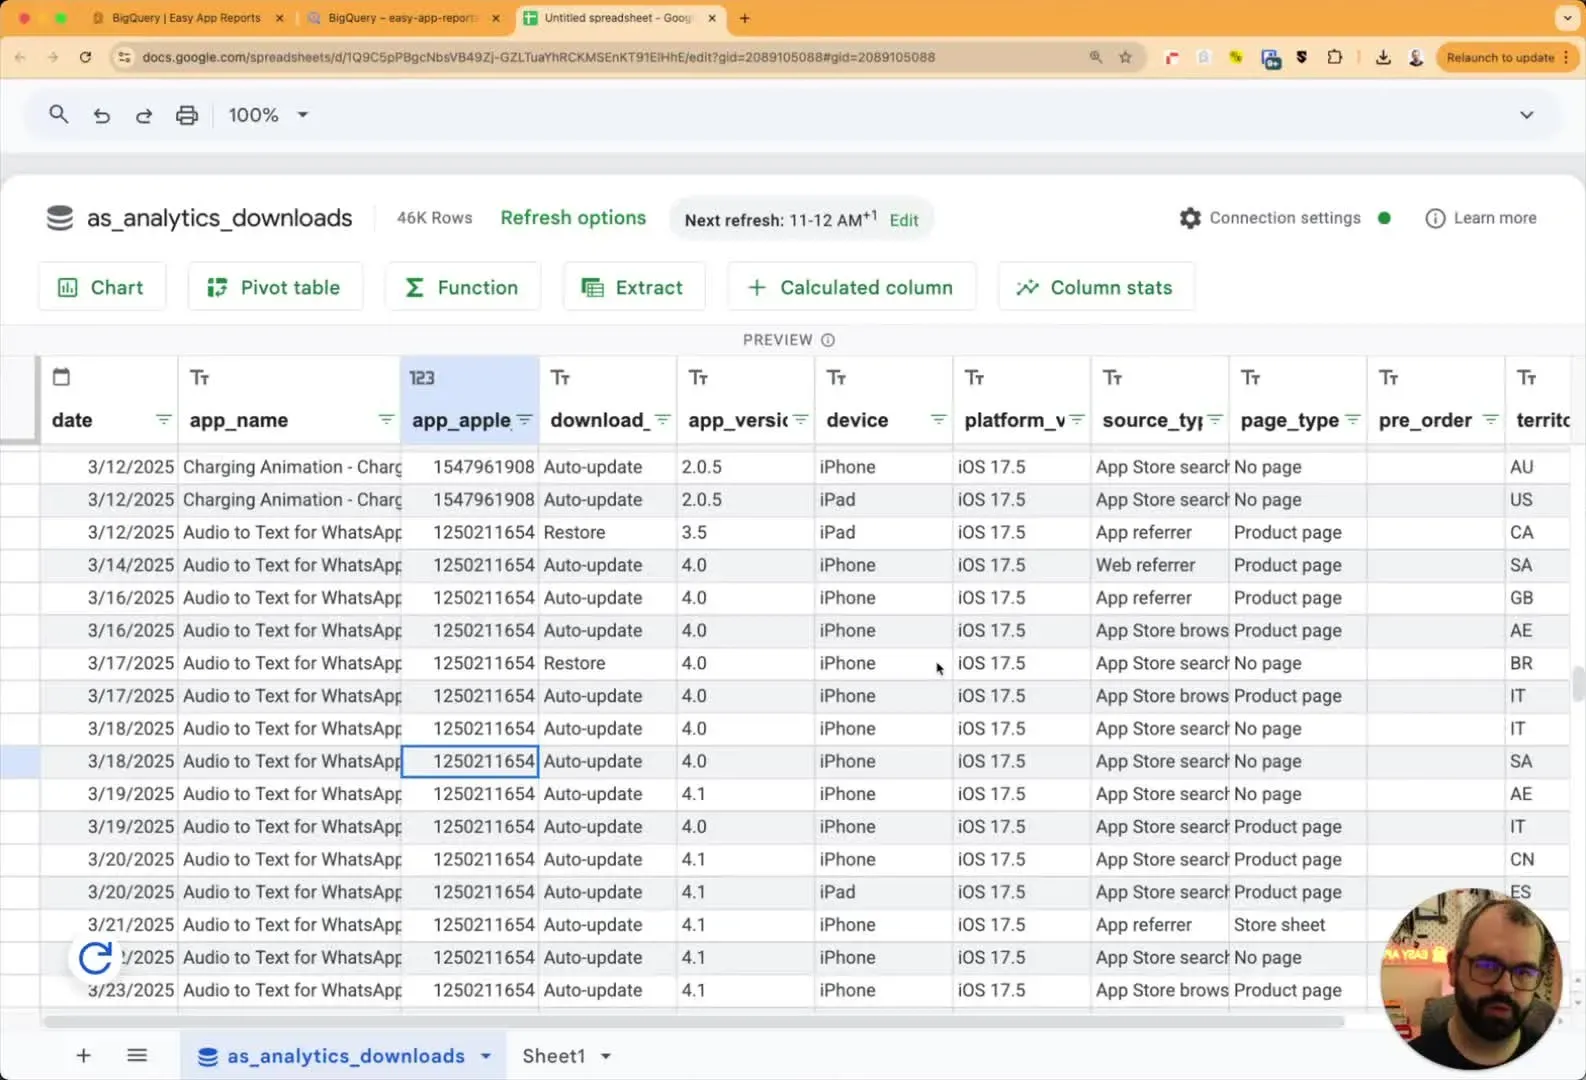Close the Untitled spreadsheet browser tab
1586x1080 pixels.
click(x=712, y=18)
